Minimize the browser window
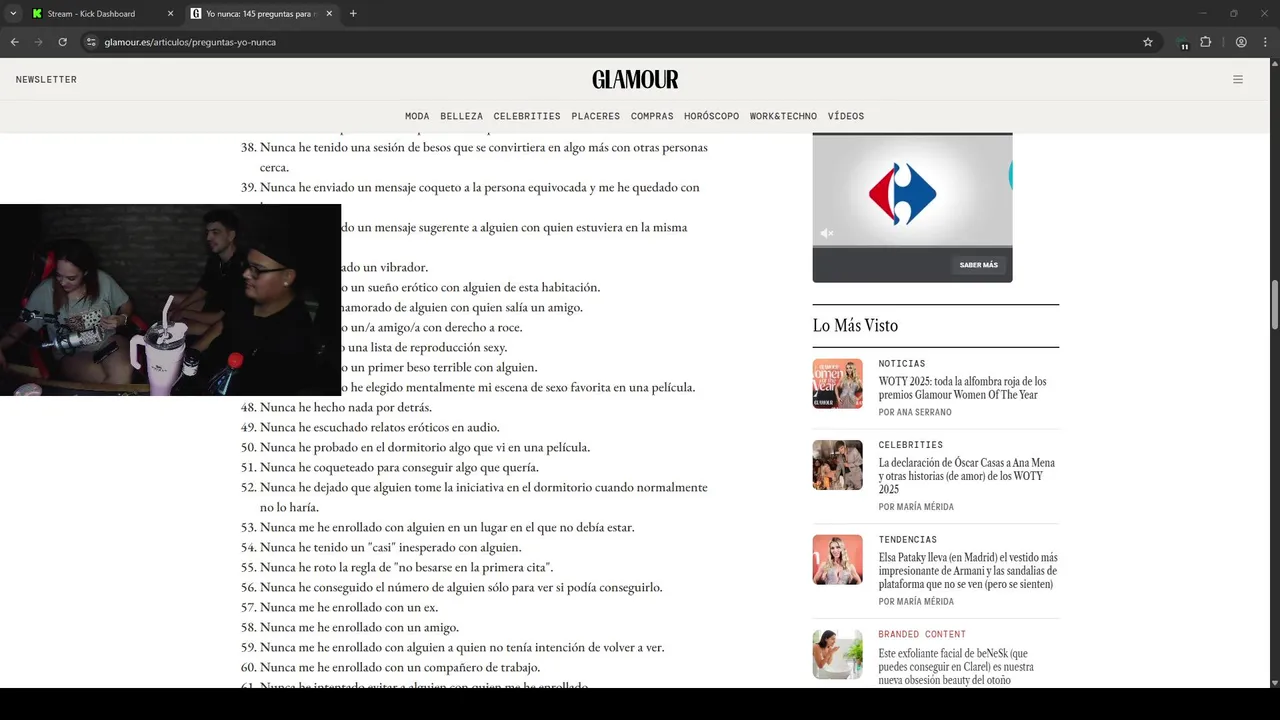Image resolution: width=1280 pixels, height=720 pixels. click(x=1203, y=14)
